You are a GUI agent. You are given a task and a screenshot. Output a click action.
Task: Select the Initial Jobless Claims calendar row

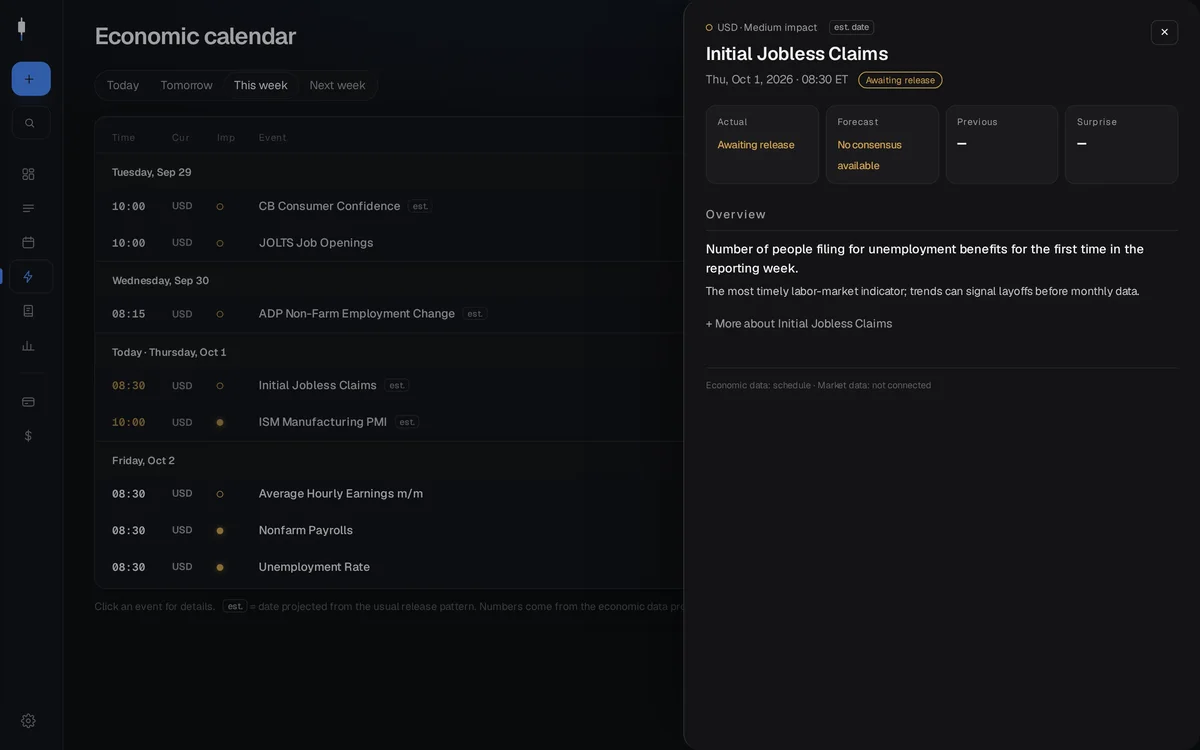(389, 386)
